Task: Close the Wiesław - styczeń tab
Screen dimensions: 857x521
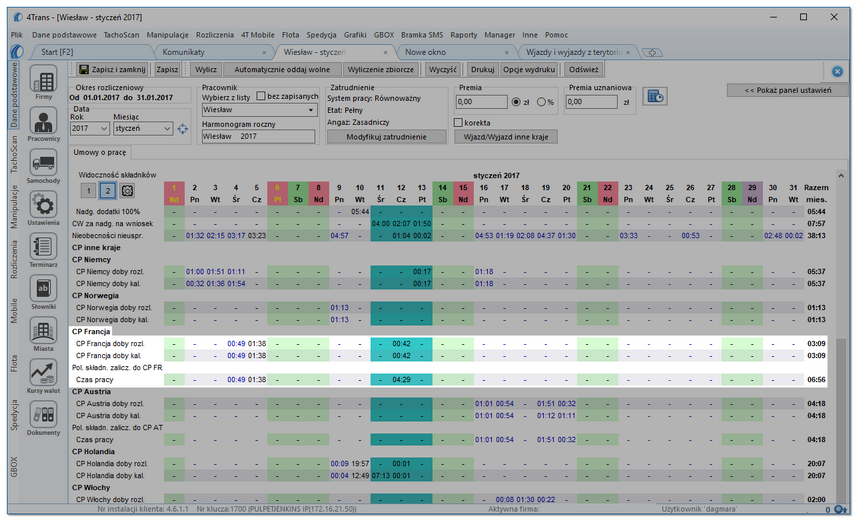Action: coord(385,52)
